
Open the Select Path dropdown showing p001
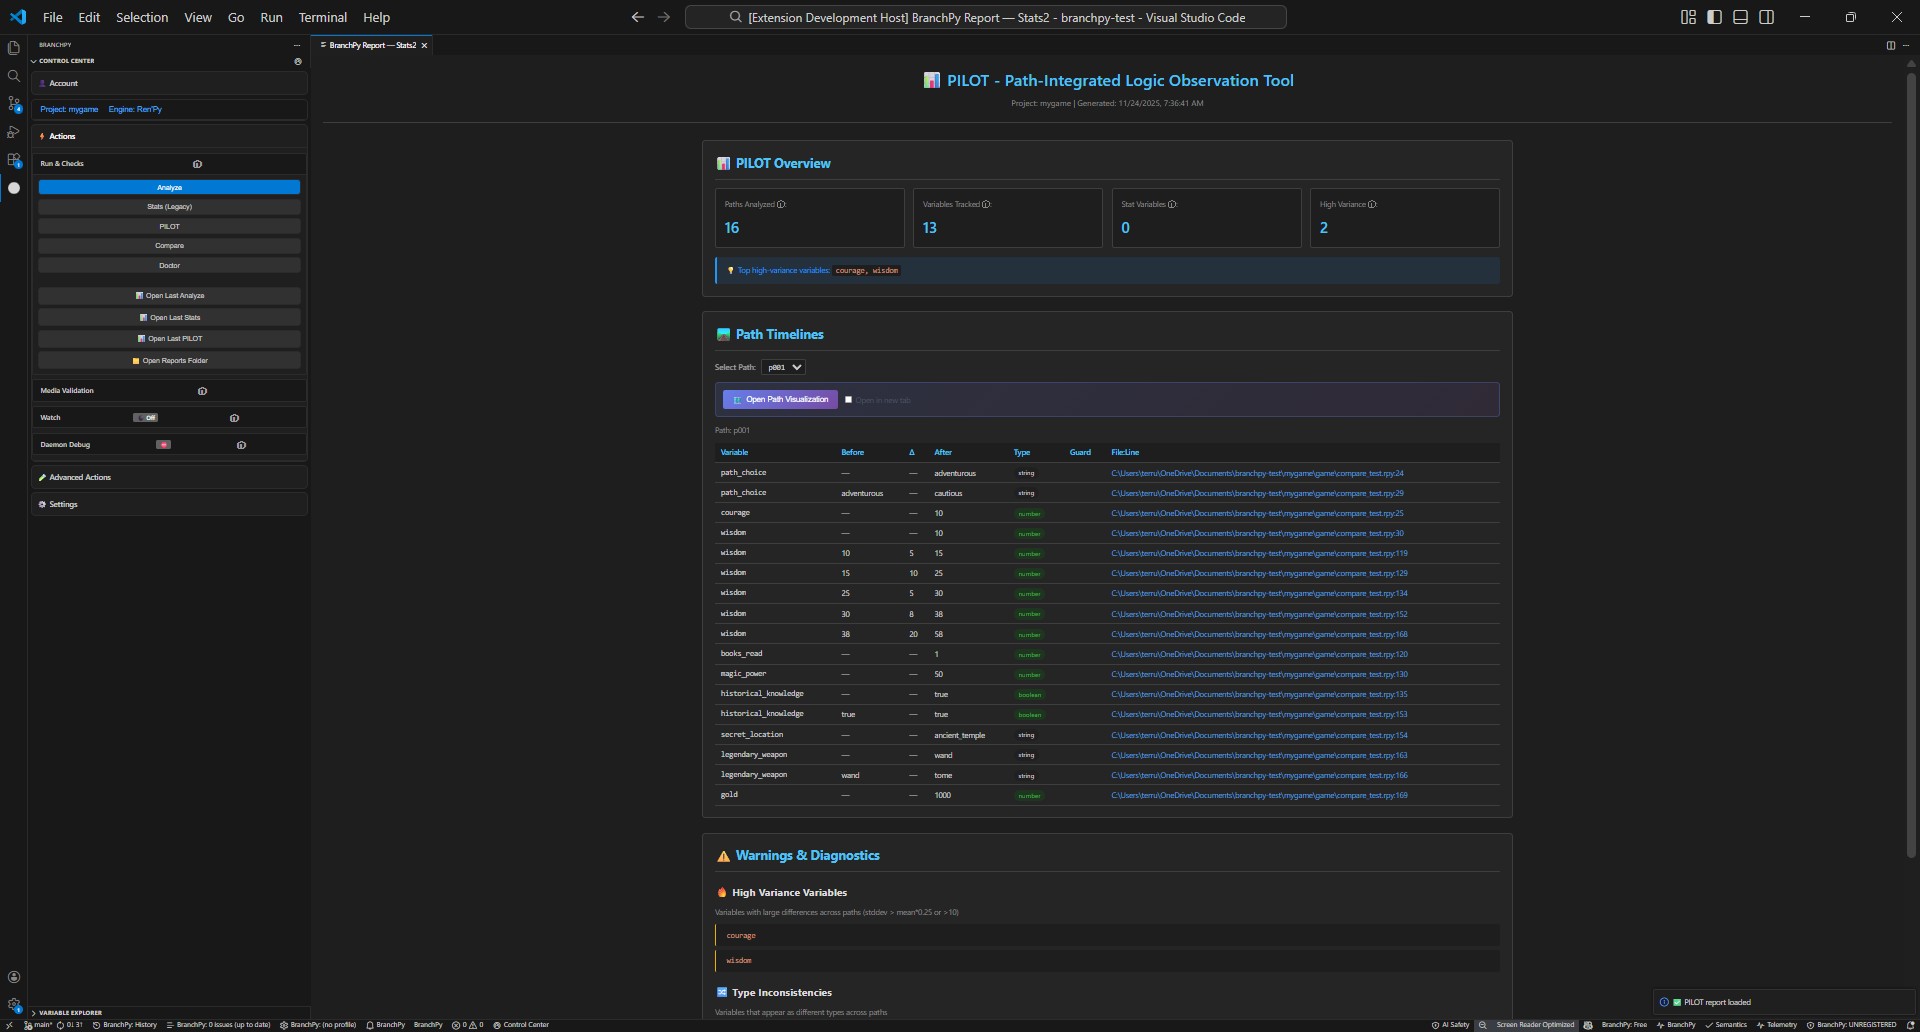point(783,367)
